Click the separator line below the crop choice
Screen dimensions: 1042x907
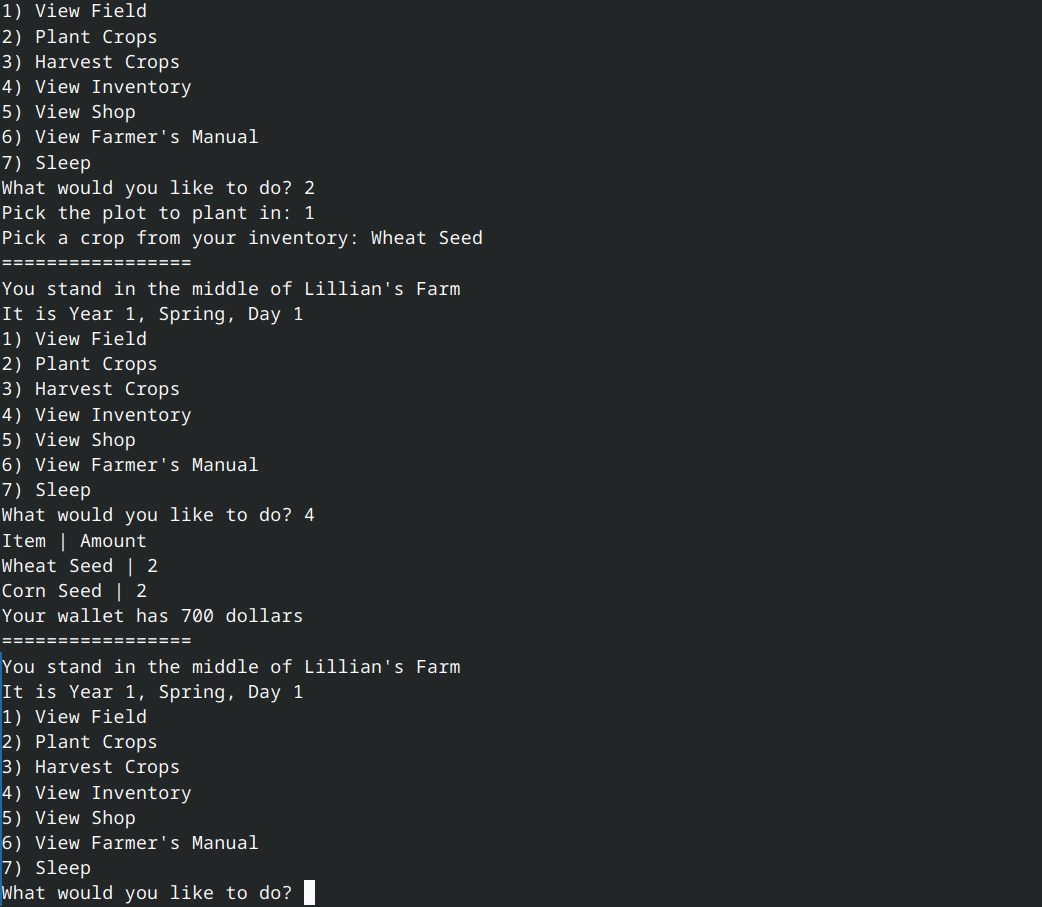pyautogui.click(x=96, y=263)
